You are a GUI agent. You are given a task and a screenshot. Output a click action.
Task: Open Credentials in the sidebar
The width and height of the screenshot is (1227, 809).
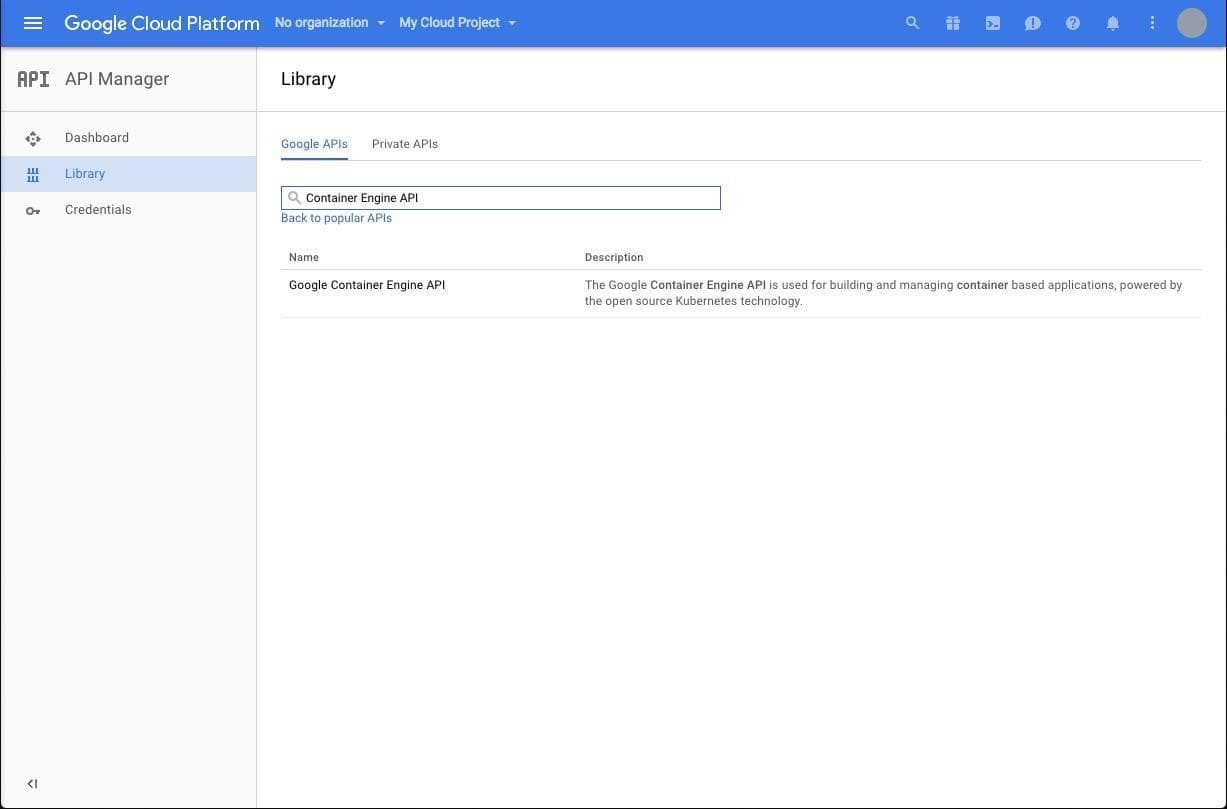pos(128,210)
